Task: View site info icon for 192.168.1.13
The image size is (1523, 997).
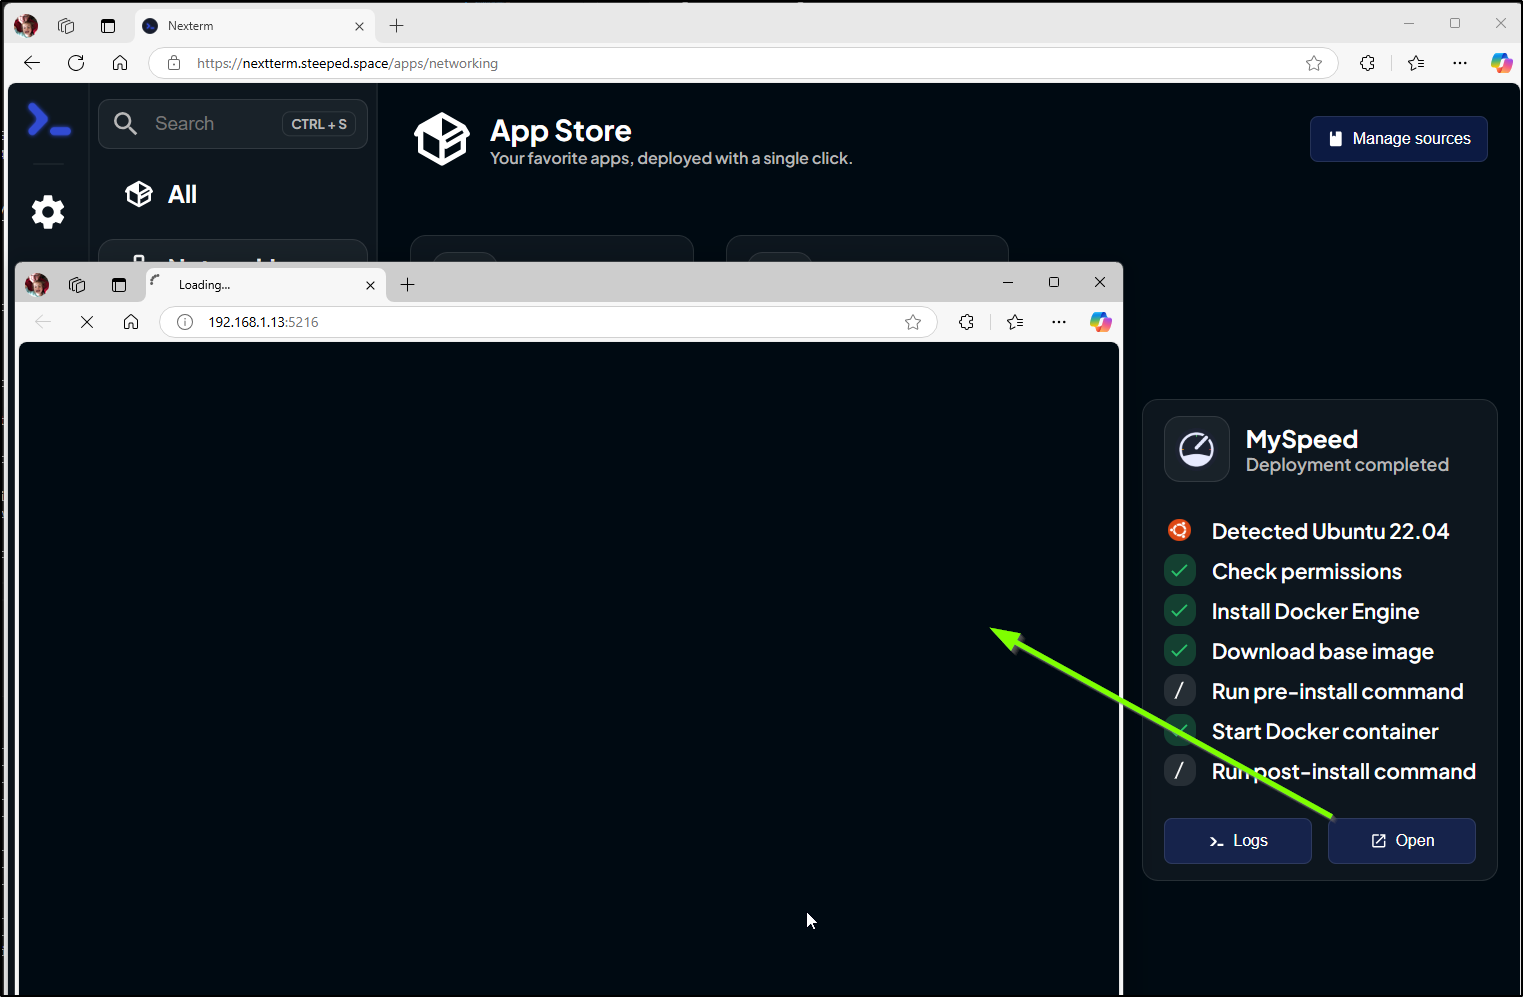Action: [185, 322]
